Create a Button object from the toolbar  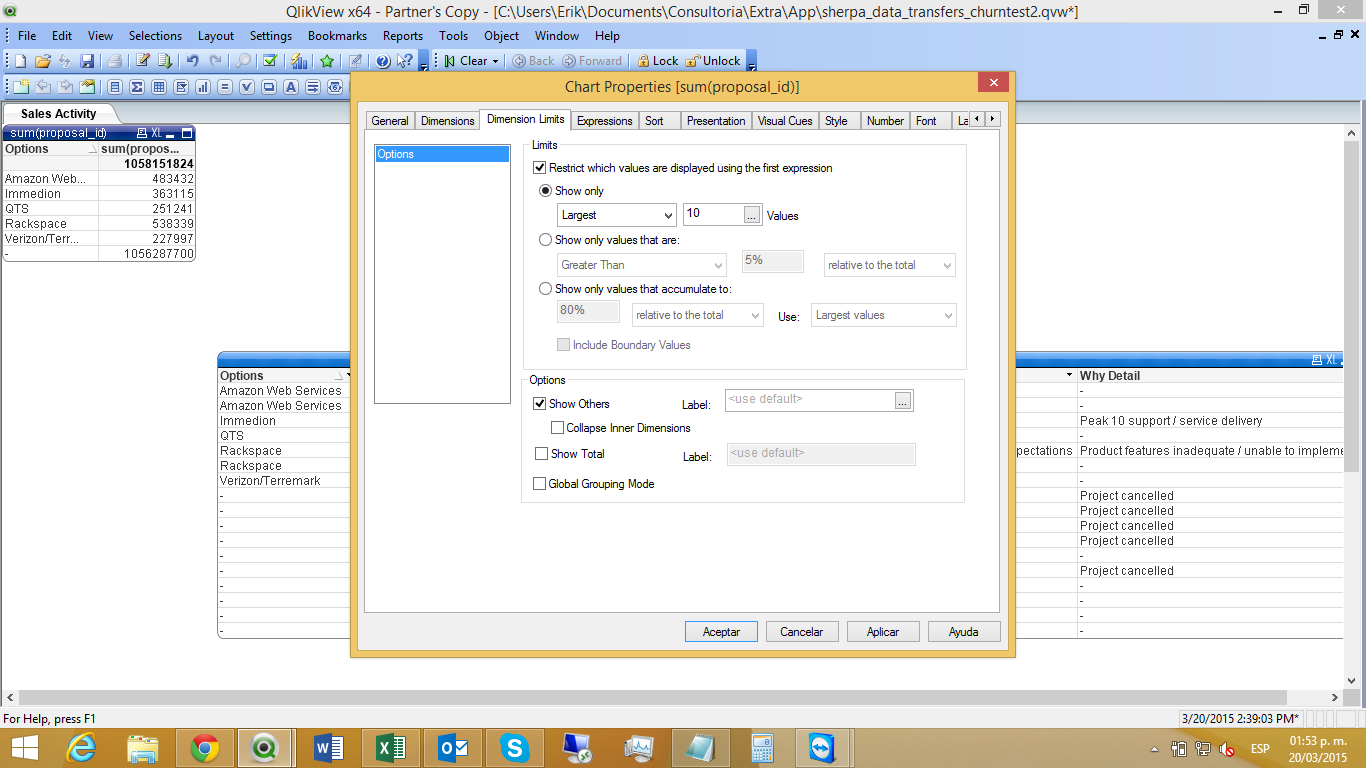tap(269, 87)
